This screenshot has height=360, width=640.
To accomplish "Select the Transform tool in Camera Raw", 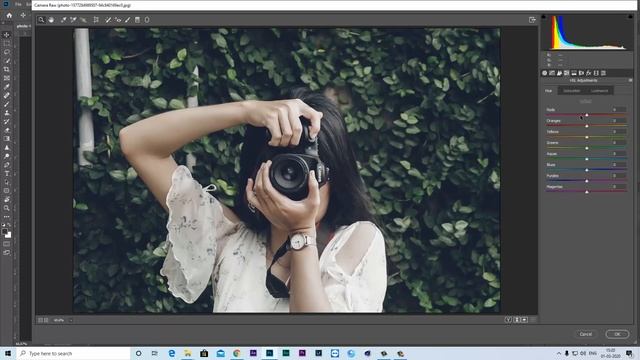I will click(x=96, y=20).
